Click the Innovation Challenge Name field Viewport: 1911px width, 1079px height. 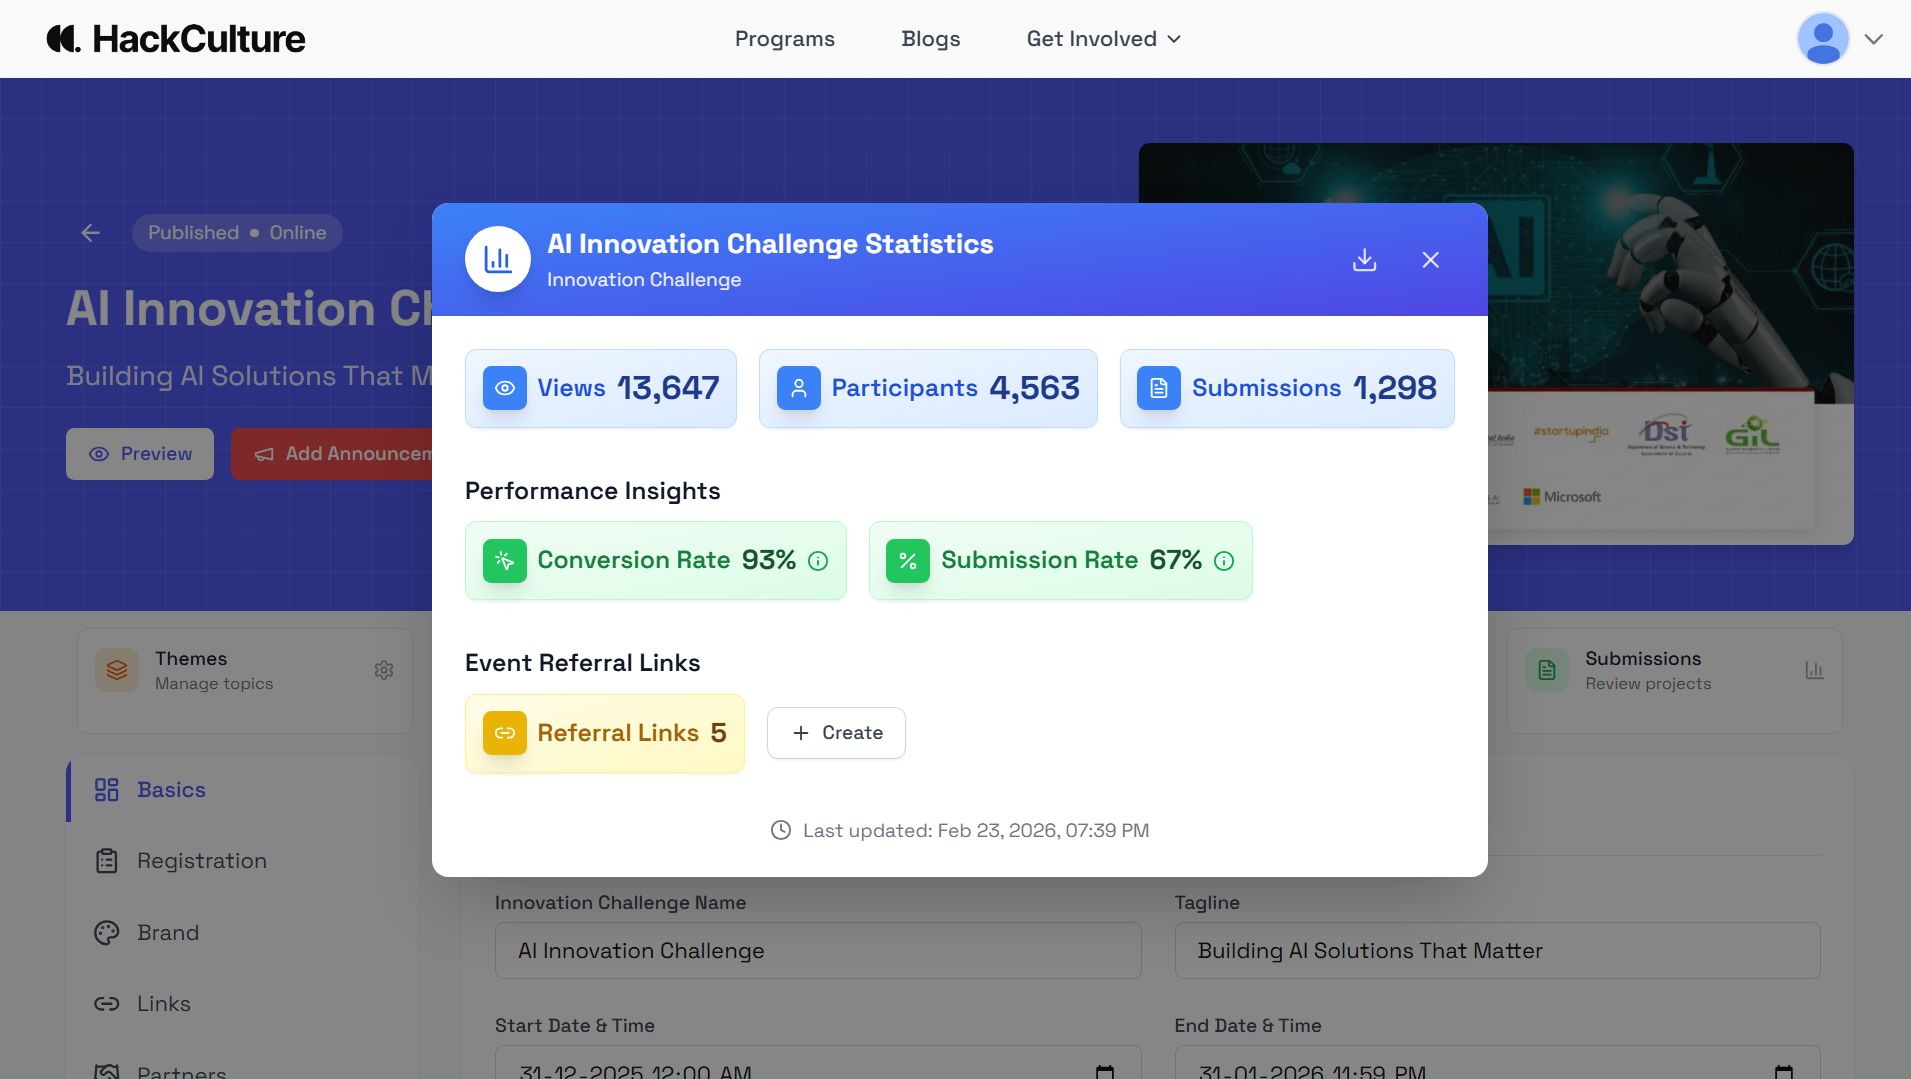click(817, 951)
